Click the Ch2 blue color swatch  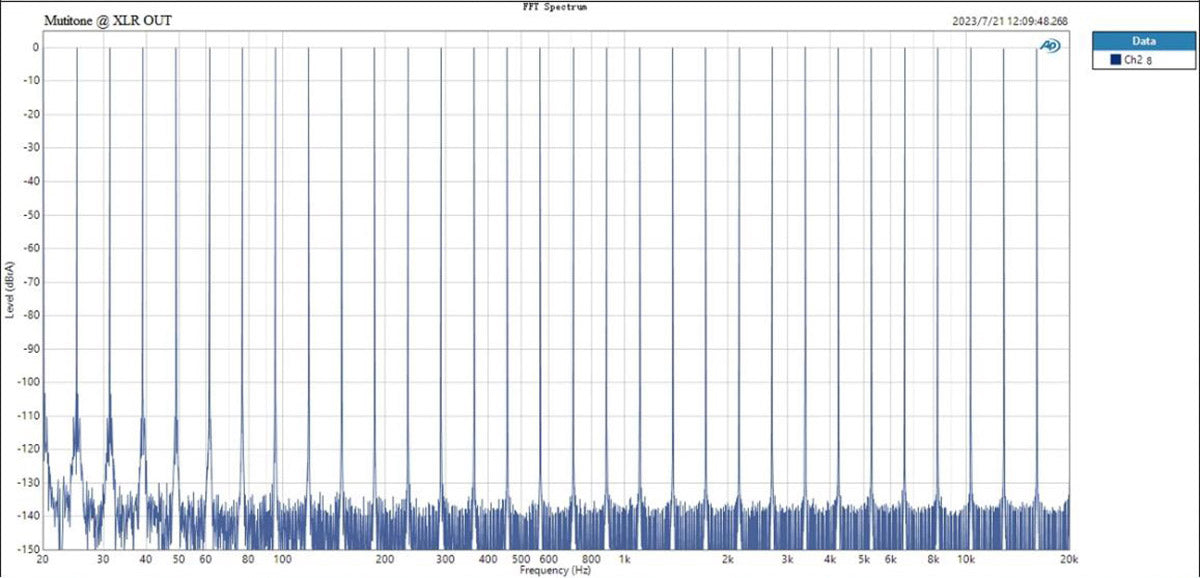[x=1115, y=61]
